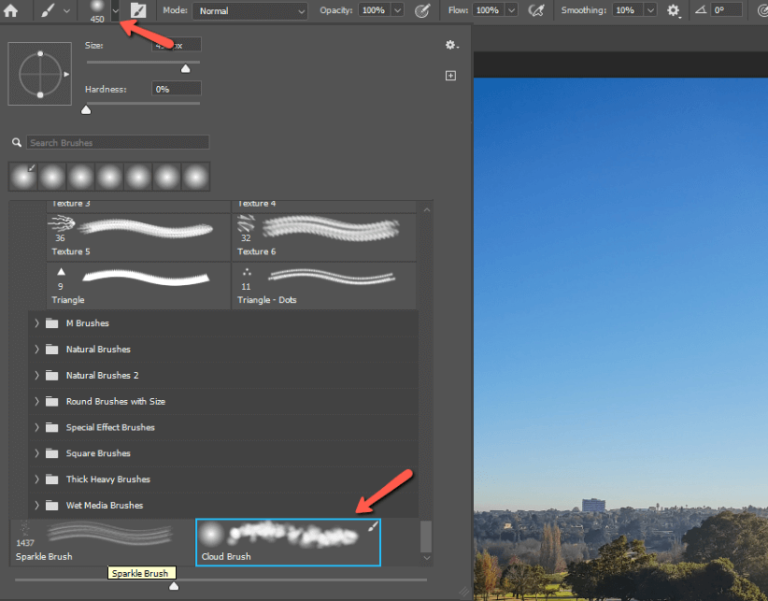Create new brush preset plus icon

(x=451, y=75)
